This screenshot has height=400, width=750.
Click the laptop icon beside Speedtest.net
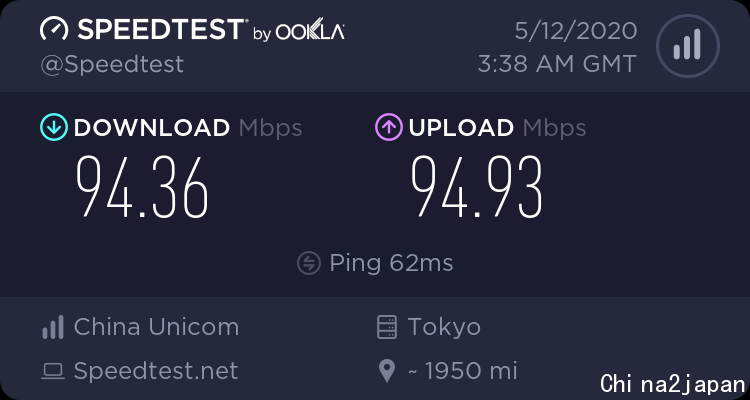pyautogui.click(x=53, y=372)
